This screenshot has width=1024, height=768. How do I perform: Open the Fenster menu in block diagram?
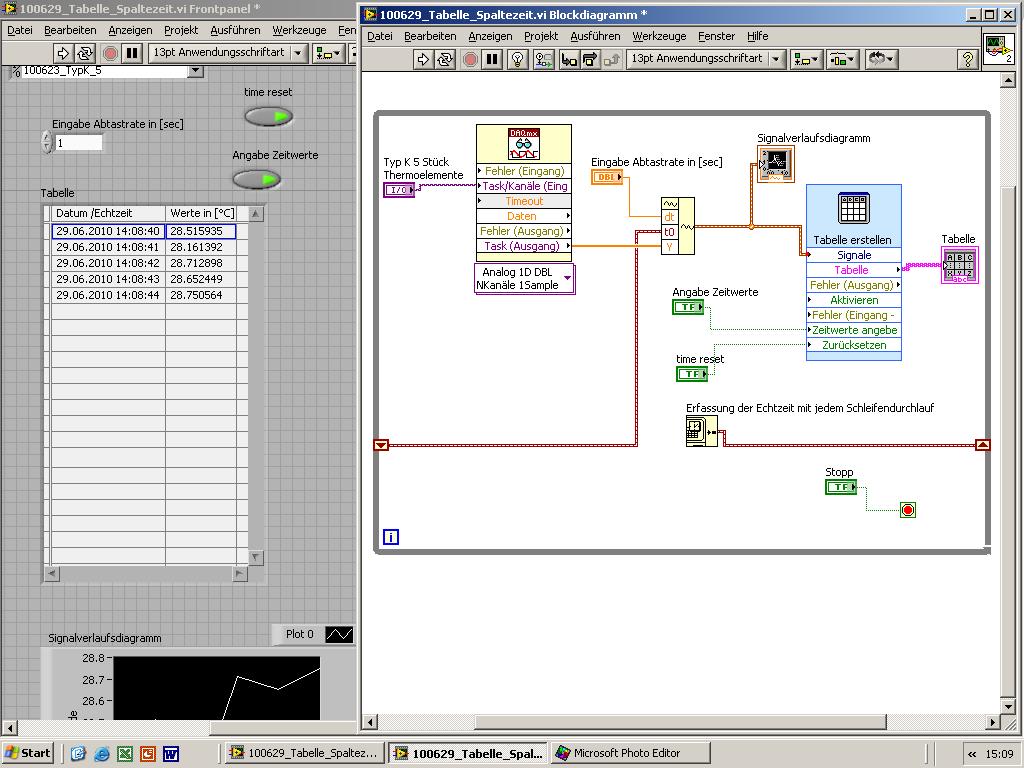[x=716, y=36]
